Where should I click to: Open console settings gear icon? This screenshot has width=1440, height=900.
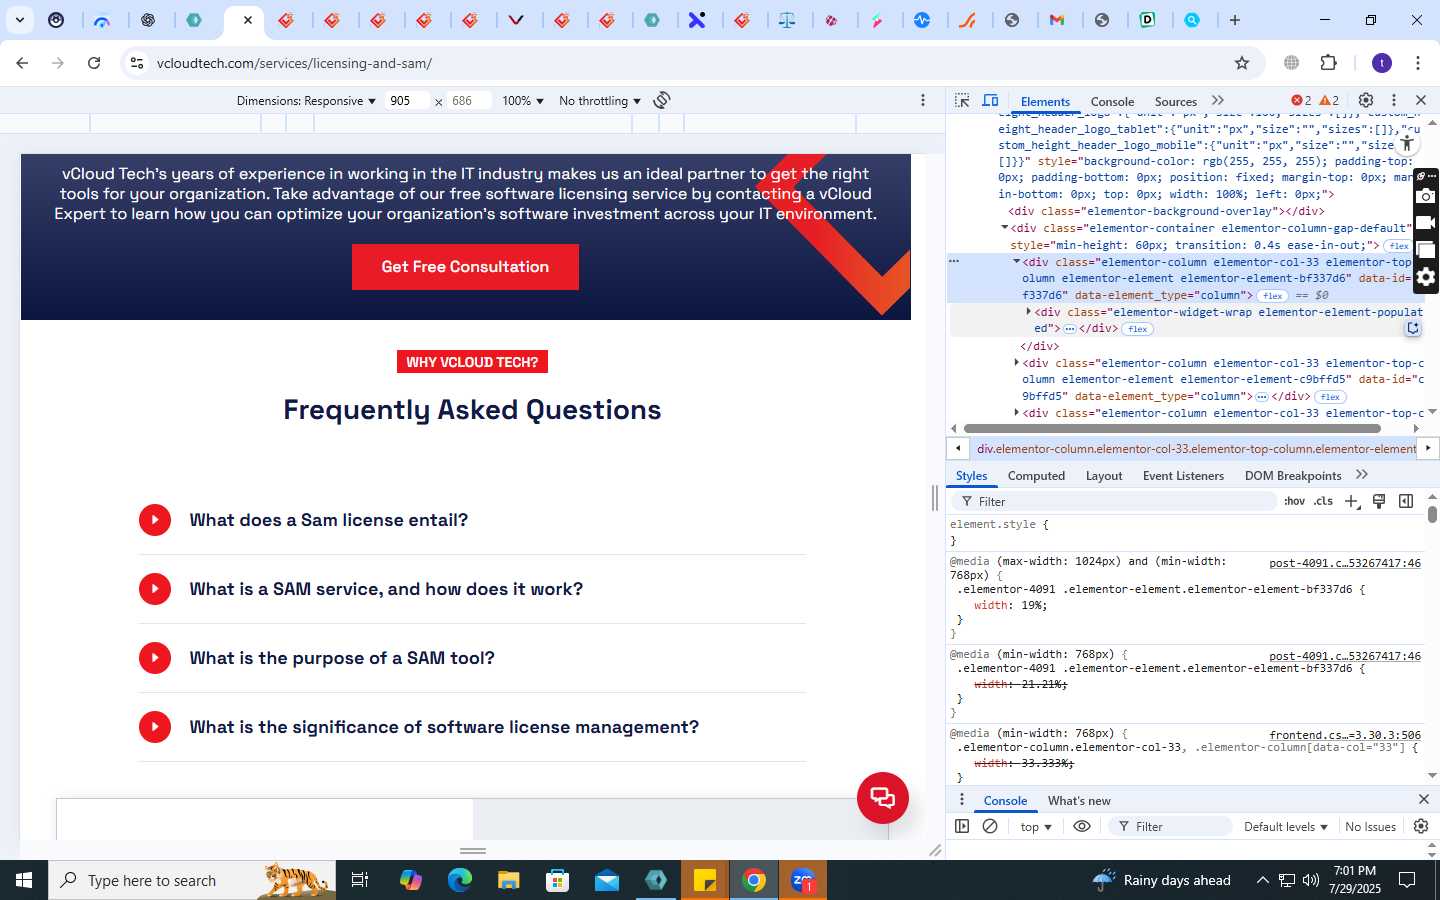[1421, 826]
